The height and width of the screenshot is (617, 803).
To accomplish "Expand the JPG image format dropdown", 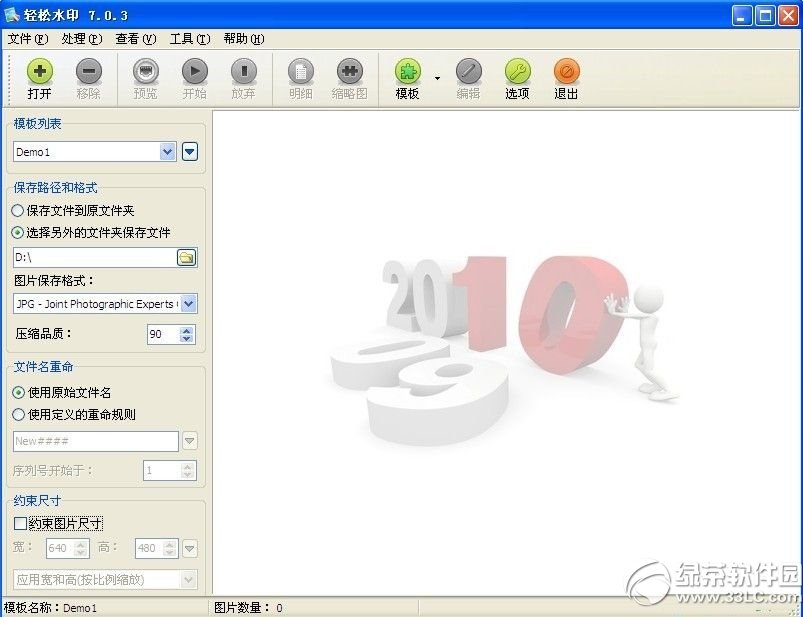I will pyautogui.click(x=188, y=304).
